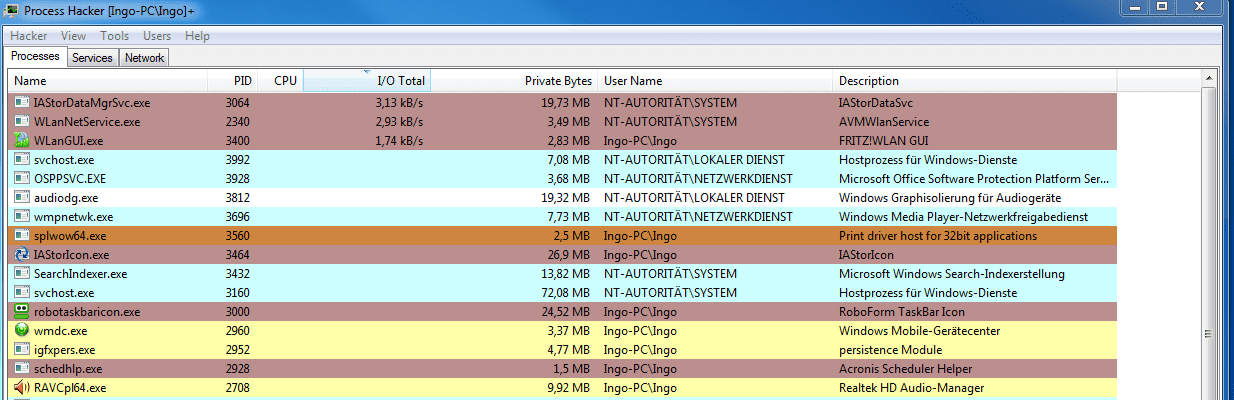Click the 26,9 MB private bytes value
This screenshot has height=400, width=1234.
[570, 254]
